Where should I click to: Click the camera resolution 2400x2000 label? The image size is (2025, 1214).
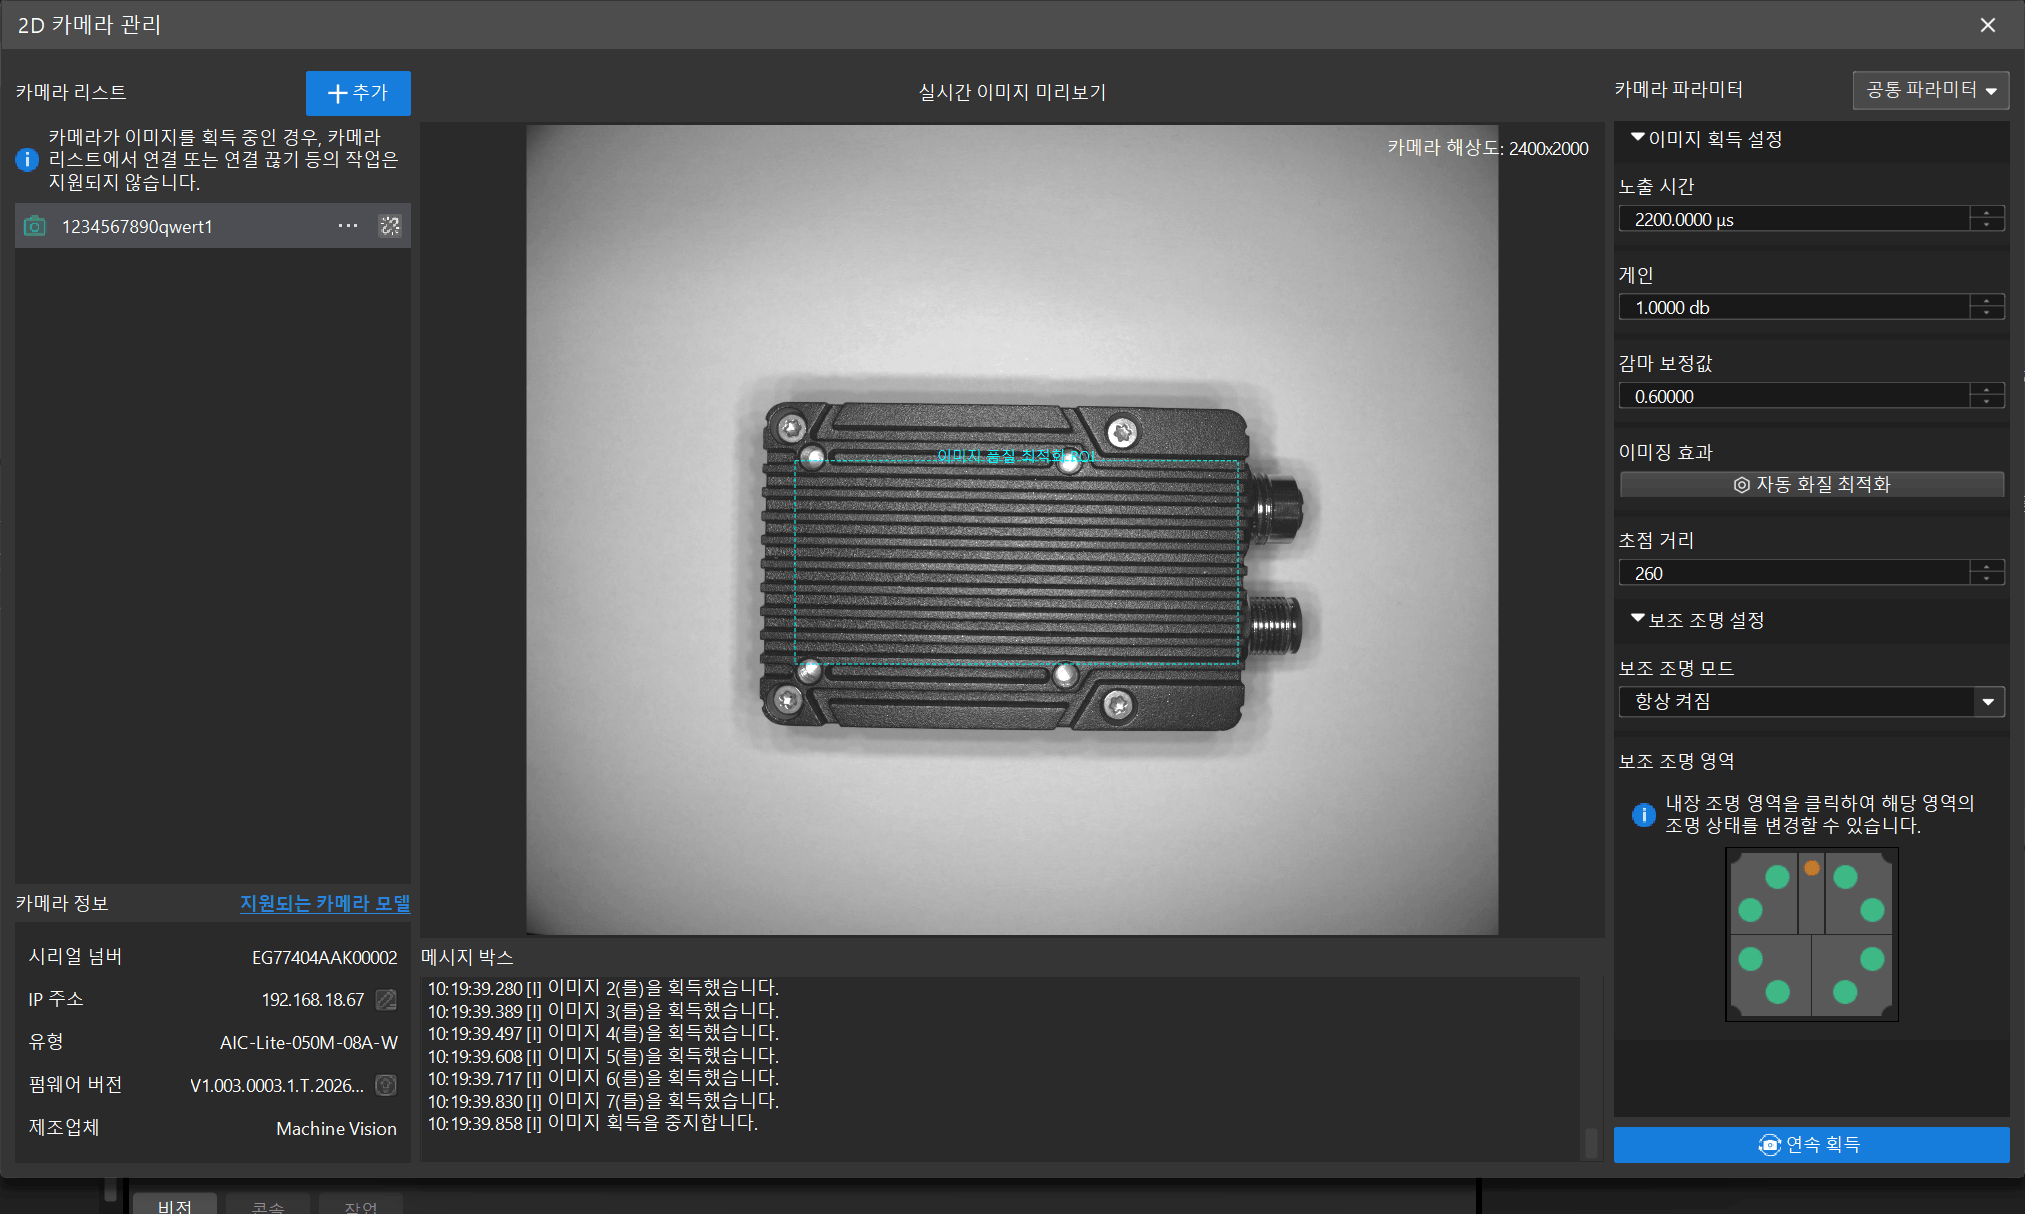[1488, 148]
